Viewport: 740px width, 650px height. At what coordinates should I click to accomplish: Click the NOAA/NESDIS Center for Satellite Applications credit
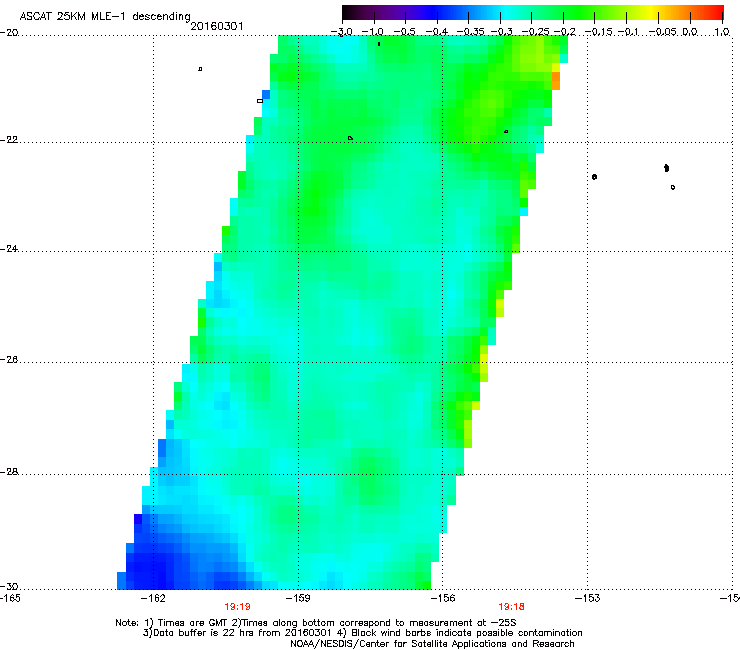pyautogui.click(x=432, y=643)
